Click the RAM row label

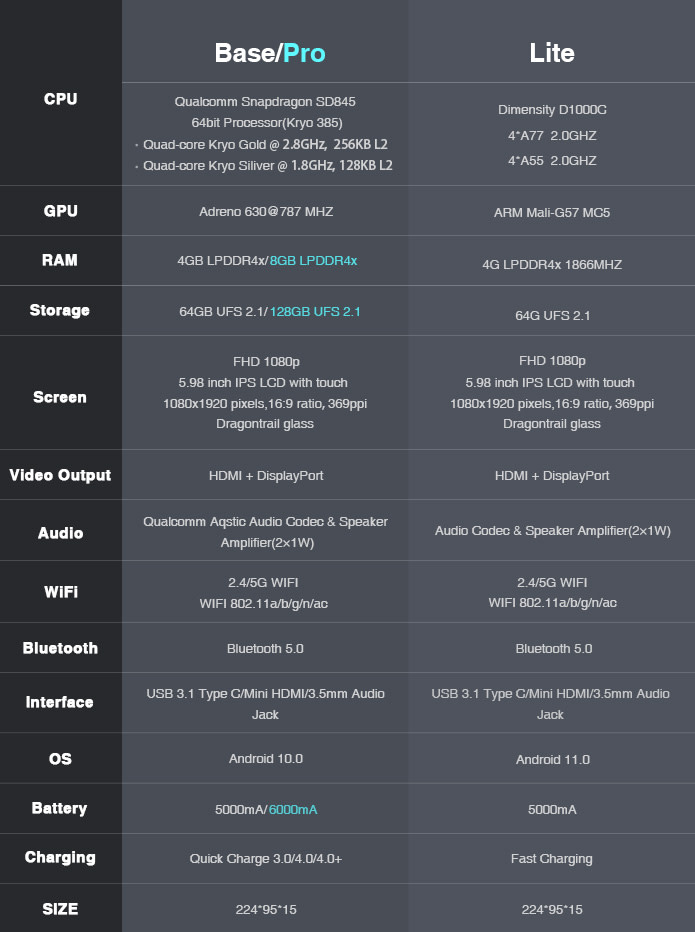click(59, 260)
